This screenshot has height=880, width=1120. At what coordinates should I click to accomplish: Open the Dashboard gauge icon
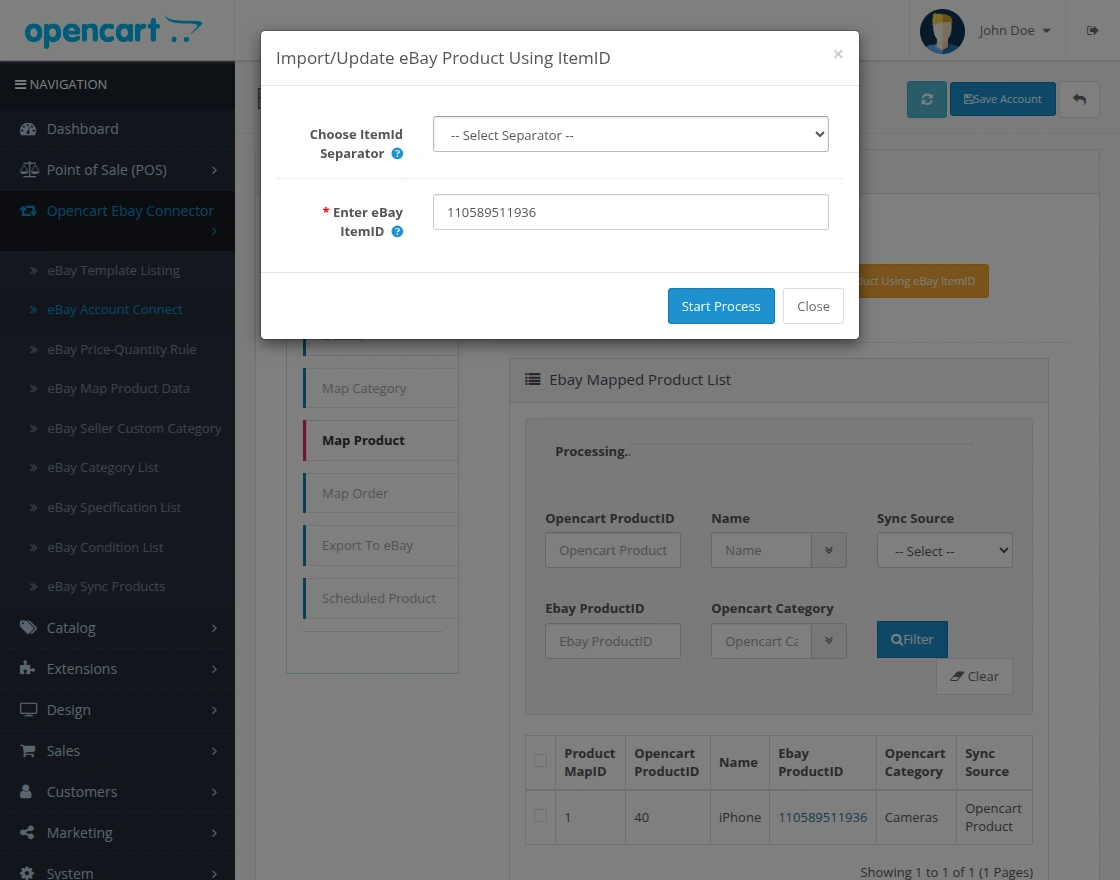28,129
